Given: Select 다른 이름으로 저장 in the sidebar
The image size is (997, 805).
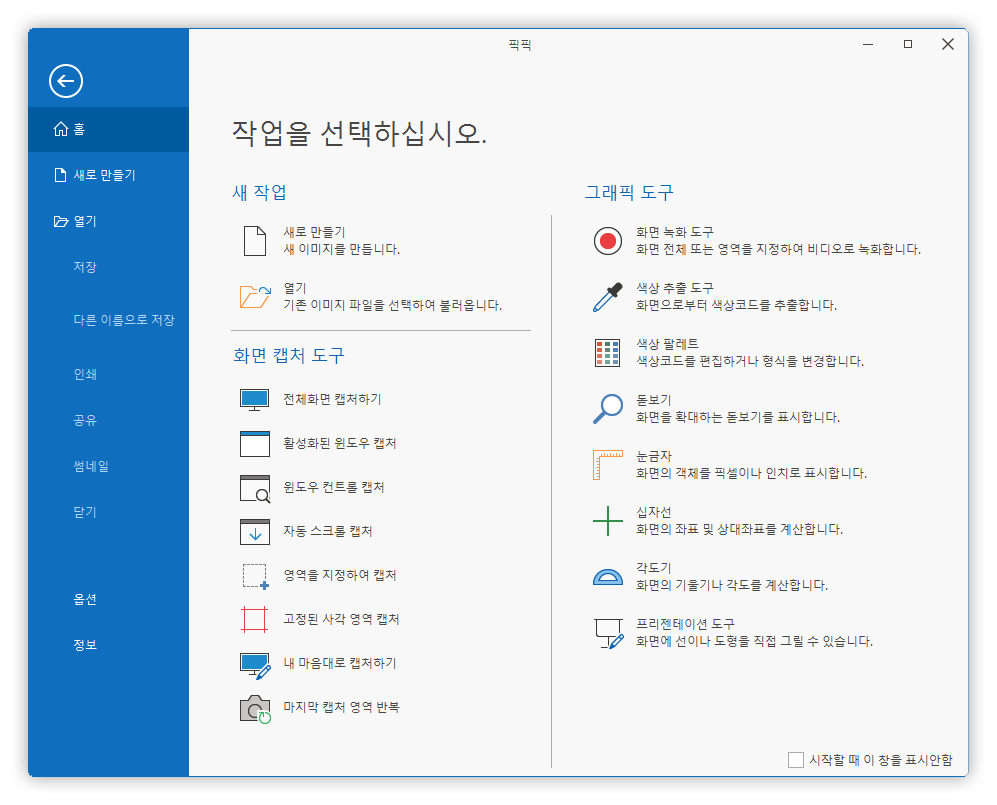Looking at the screenshot, I should tap(124, 320).
